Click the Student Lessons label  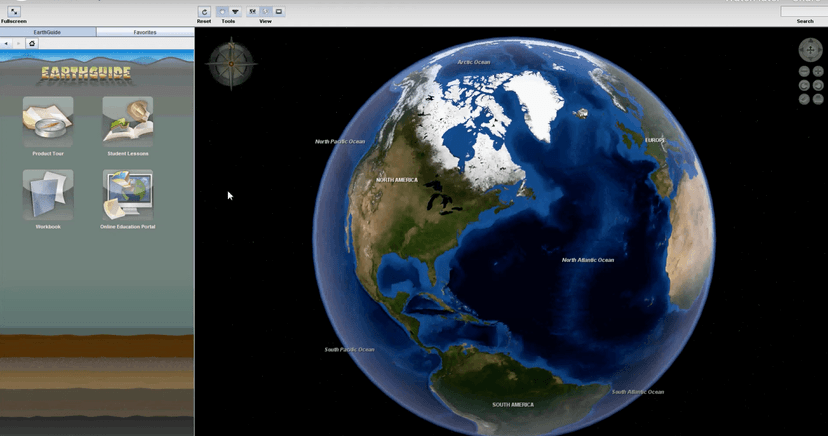128,154
